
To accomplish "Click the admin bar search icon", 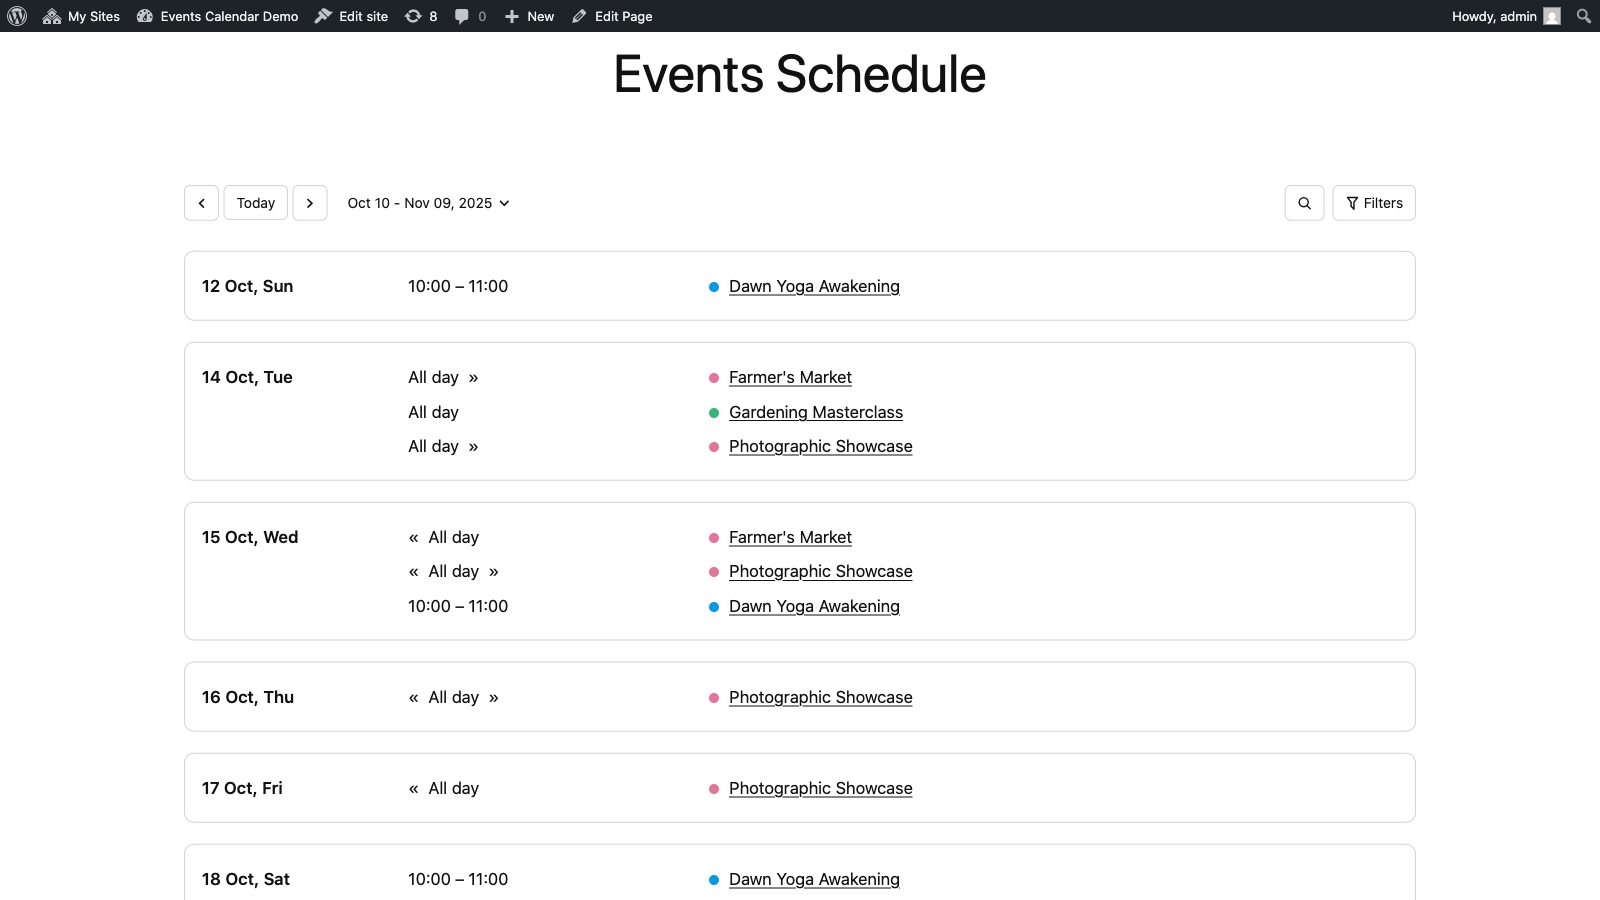I will coord(1583,16).
